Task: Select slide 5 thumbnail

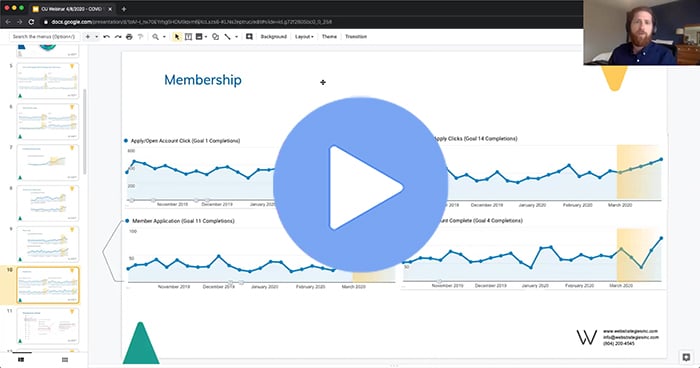Action: tap(48, 81)
